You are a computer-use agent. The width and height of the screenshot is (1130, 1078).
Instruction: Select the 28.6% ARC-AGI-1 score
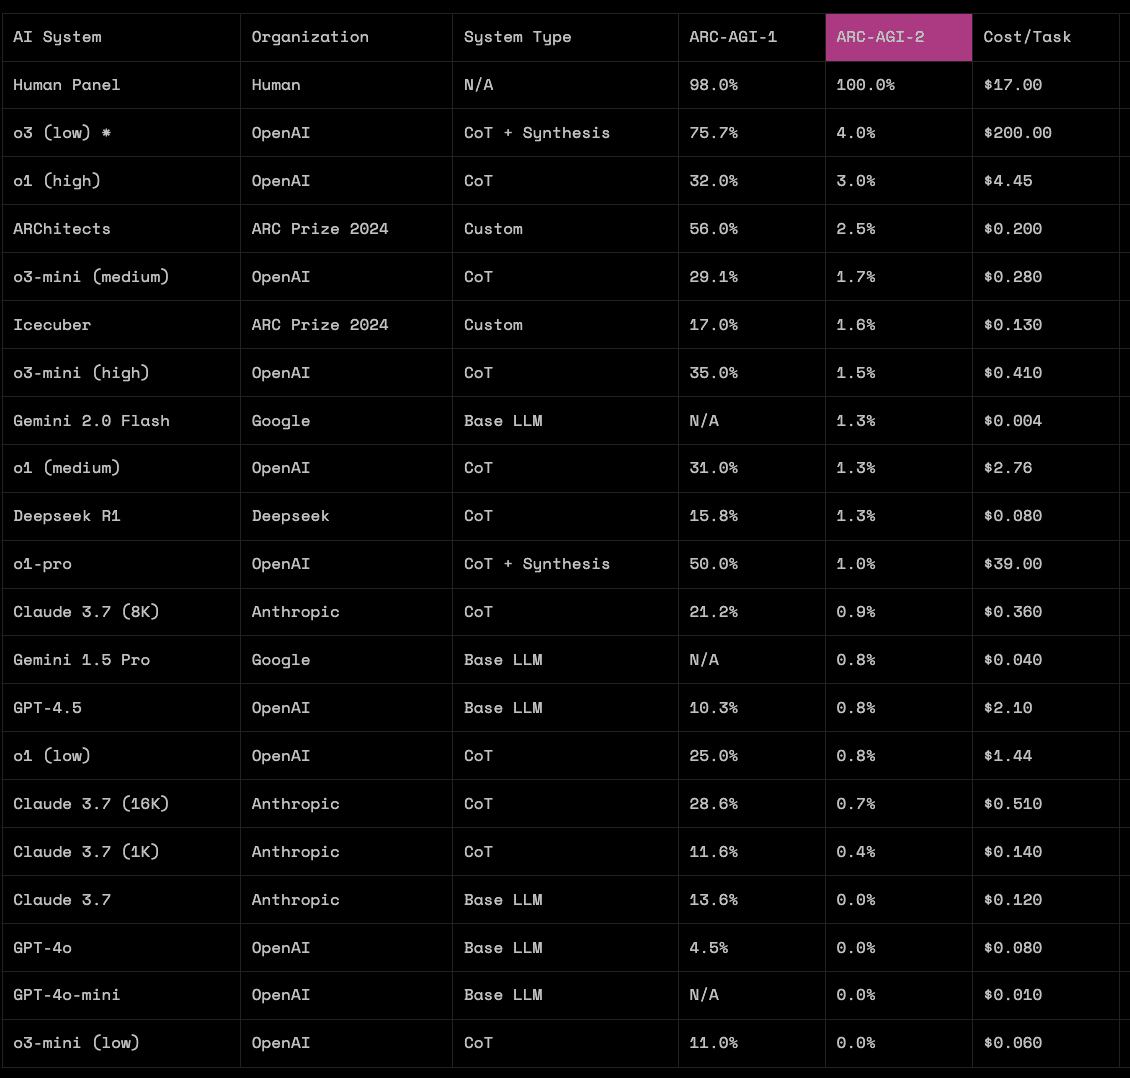point(713,803)
